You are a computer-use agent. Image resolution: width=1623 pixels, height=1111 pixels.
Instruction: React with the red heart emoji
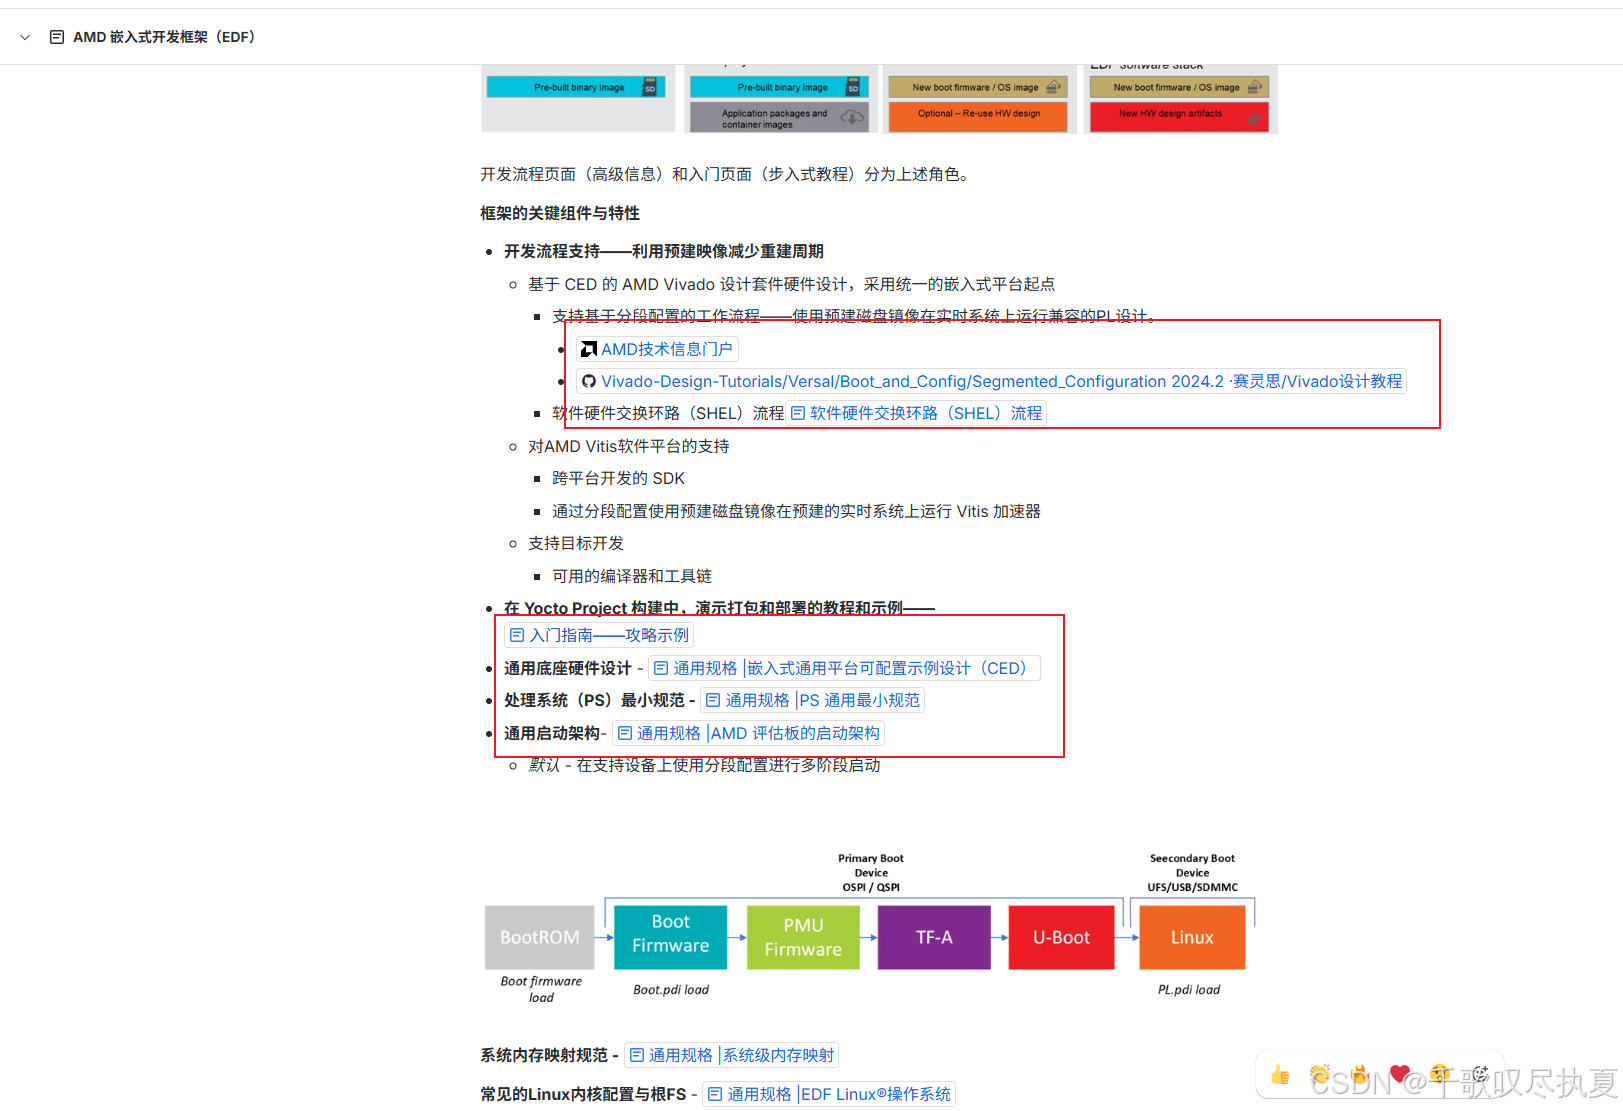pyautogui.click(x=1400, y=1076)
